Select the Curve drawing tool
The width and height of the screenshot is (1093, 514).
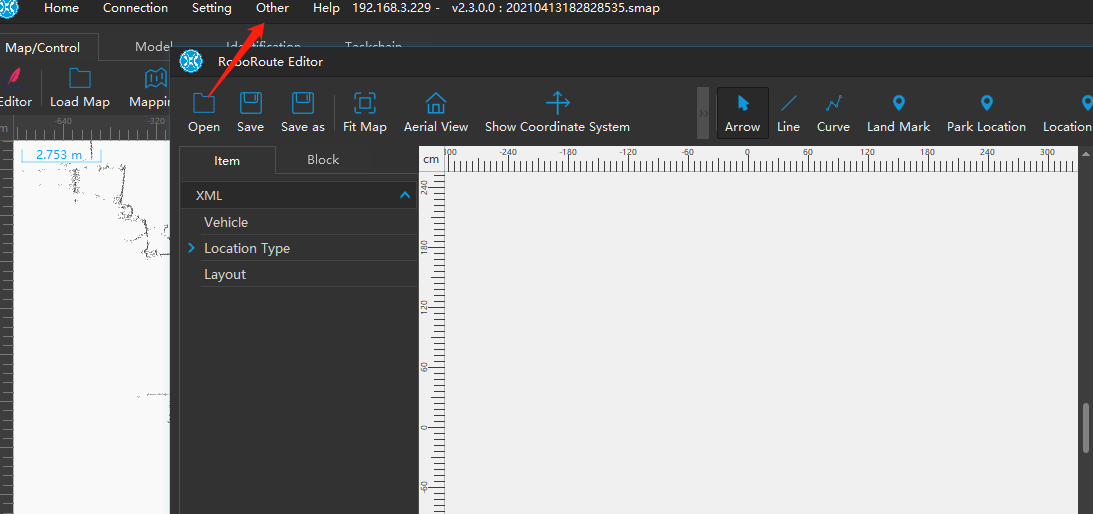click(833, 103)
